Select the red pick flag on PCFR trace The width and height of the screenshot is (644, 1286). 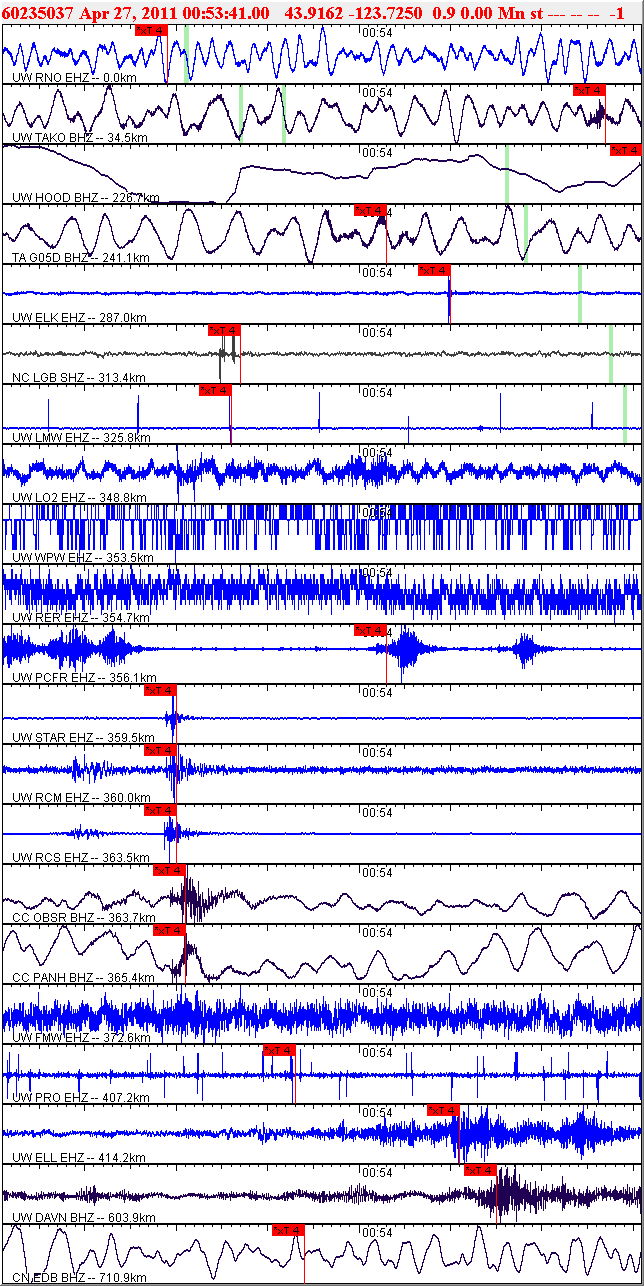pos(370,631)
